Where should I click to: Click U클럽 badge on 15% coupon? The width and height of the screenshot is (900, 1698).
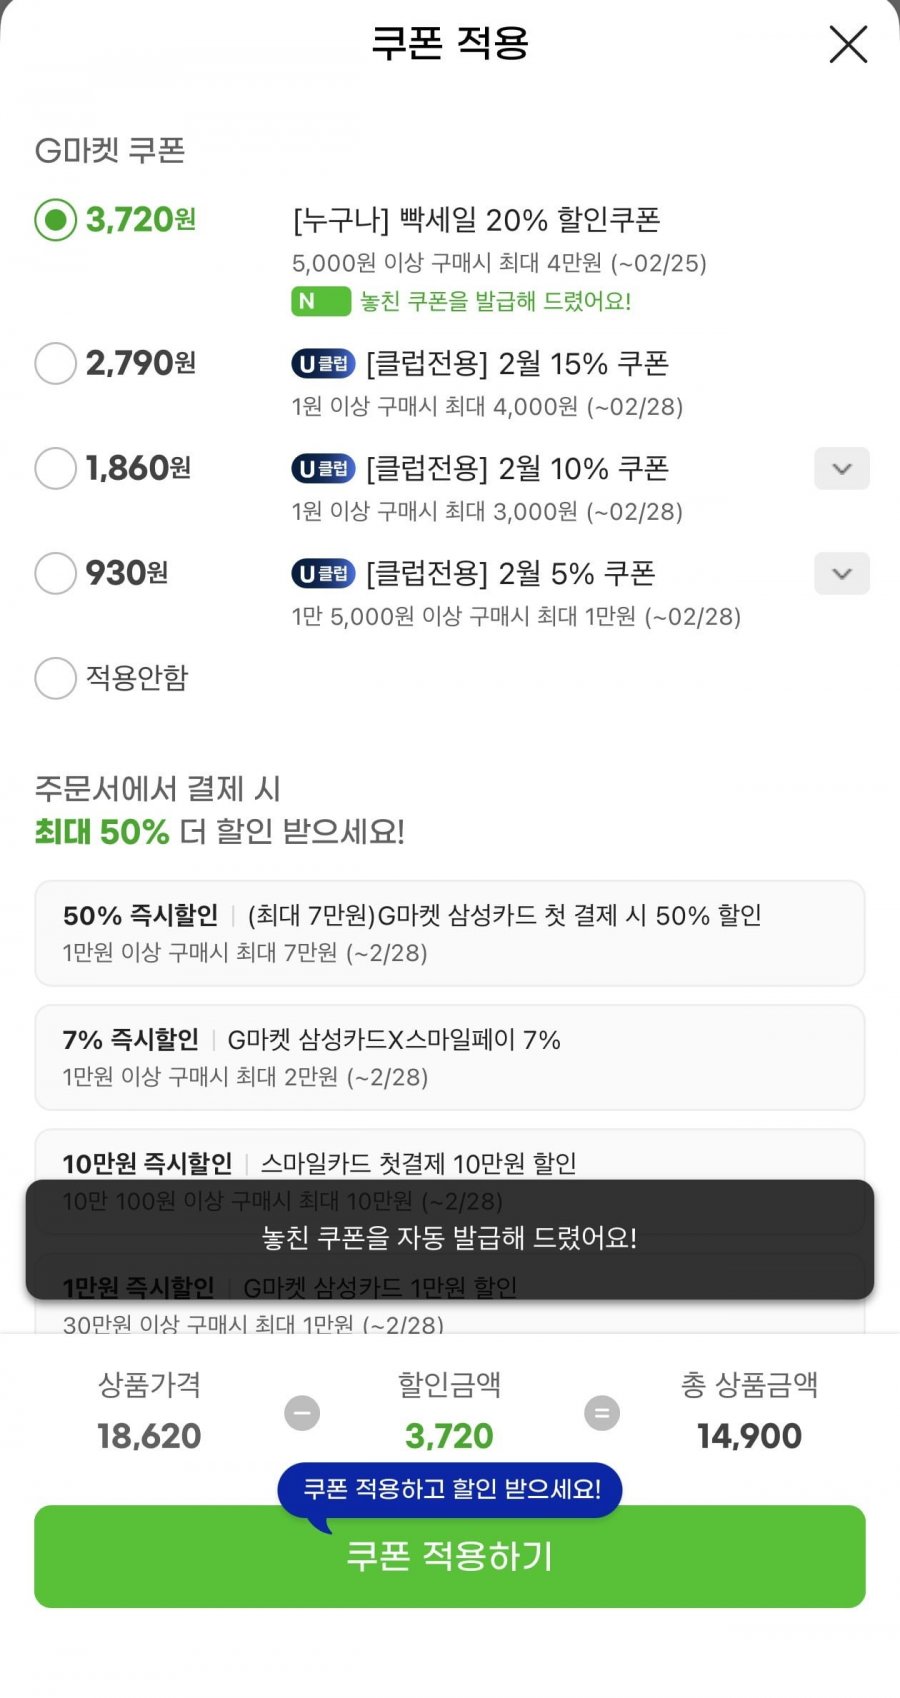(x=323, y=364)
